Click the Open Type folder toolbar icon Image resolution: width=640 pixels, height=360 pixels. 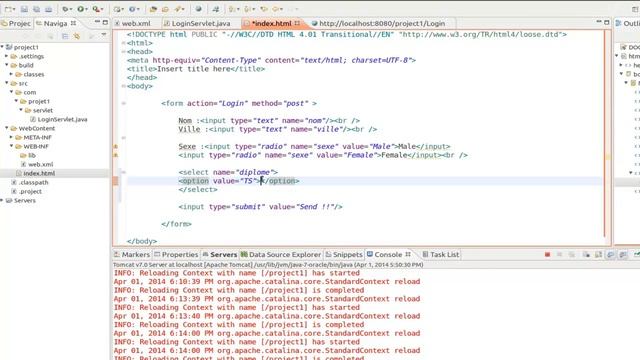click(x=153, y=9)
